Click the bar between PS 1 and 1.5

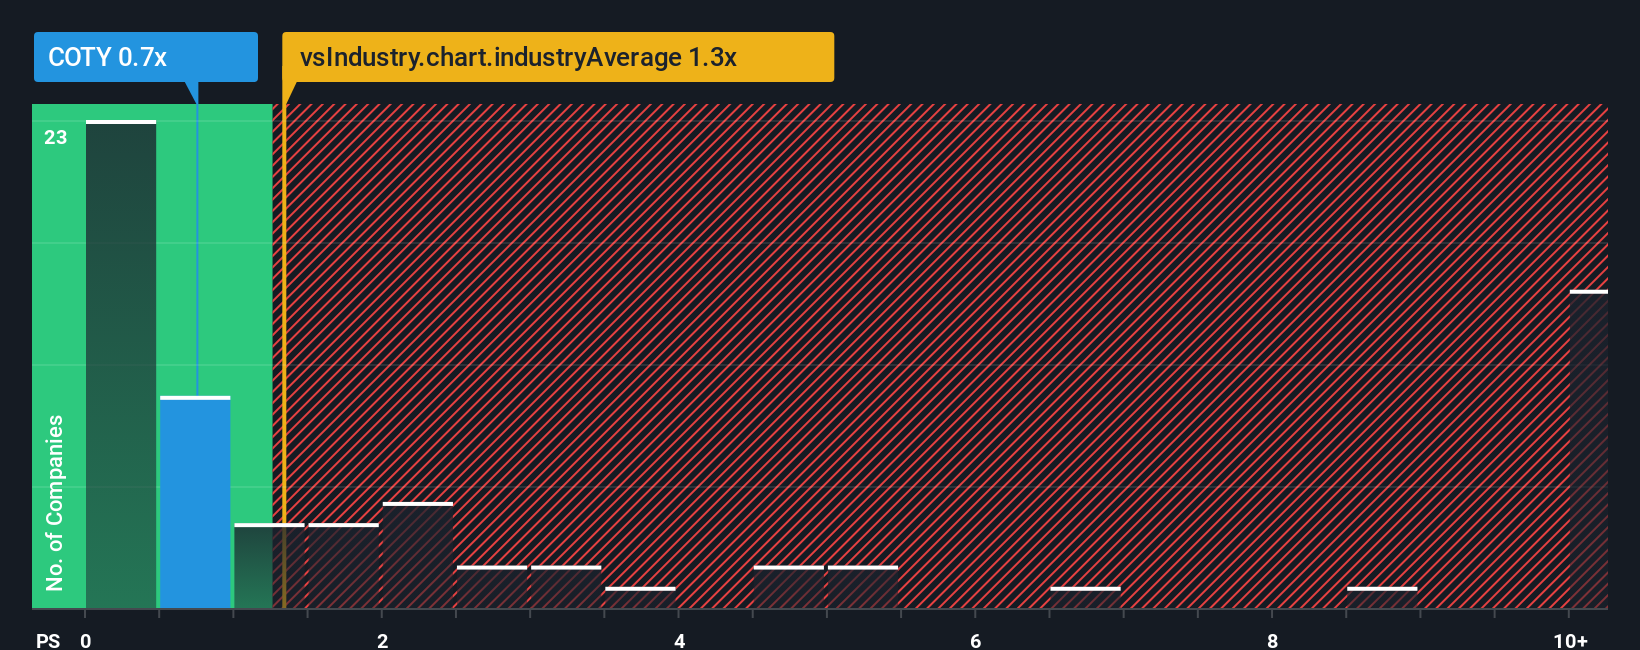(269, 566)
